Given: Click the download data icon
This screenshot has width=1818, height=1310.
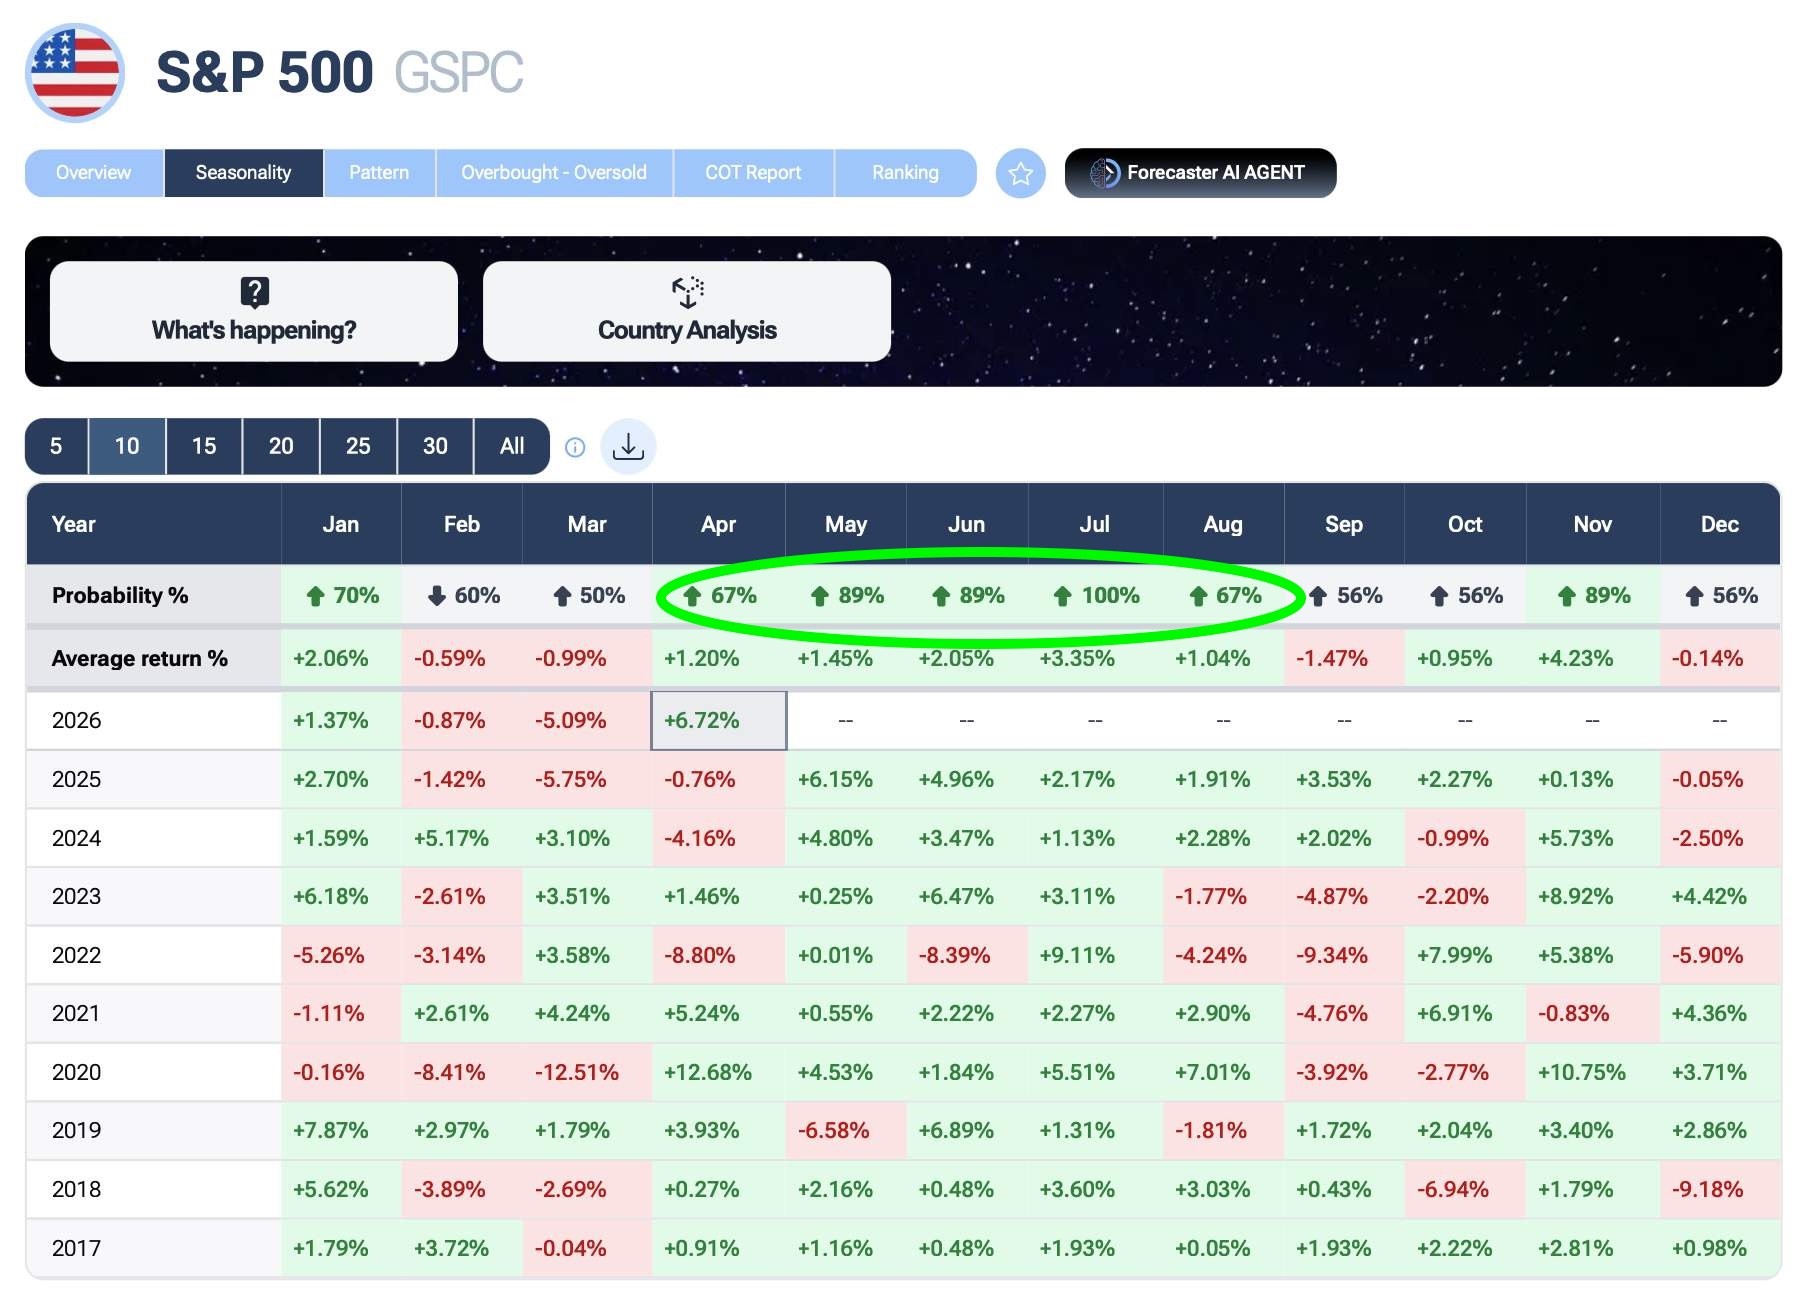Looking at the screenshot, I should (628, 446).
